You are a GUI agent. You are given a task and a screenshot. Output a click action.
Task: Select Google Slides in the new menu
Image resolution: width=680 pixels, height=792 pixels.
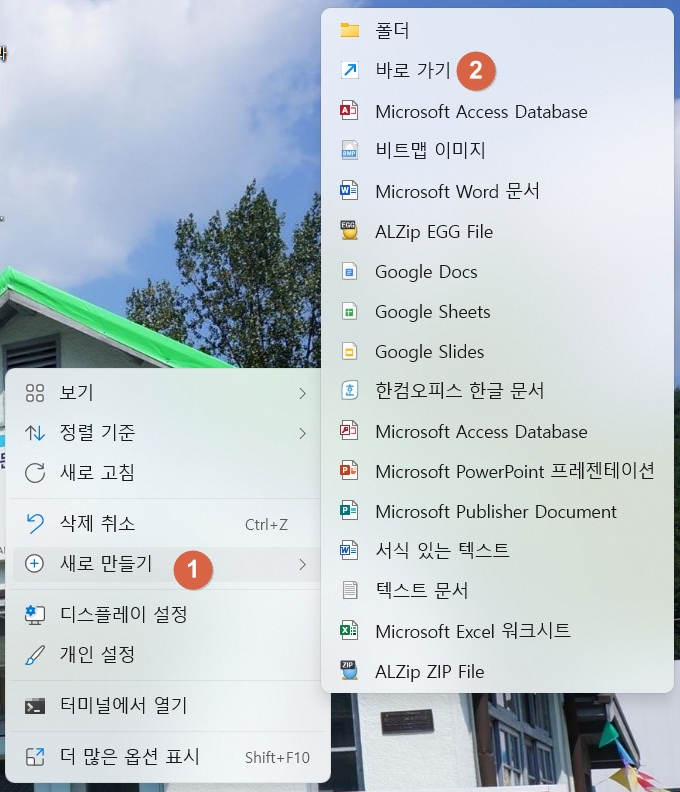point(497,352)
